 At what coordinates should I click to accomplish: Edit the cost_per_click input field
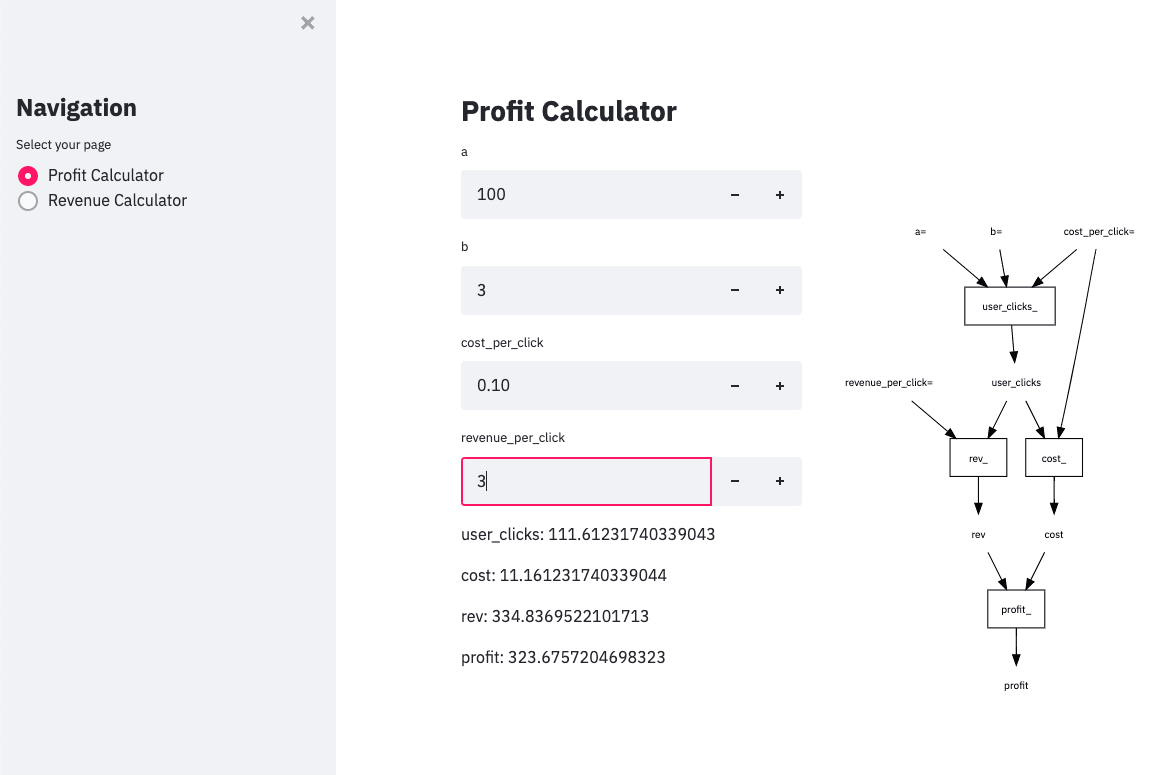[x=586, y=386]
